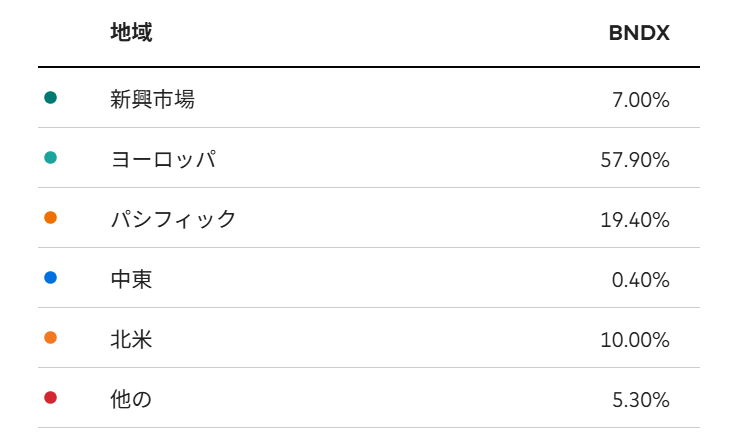This screenshot has height=446, width=738.
Task: Click the BNDX column header
Action: (638, 33)
